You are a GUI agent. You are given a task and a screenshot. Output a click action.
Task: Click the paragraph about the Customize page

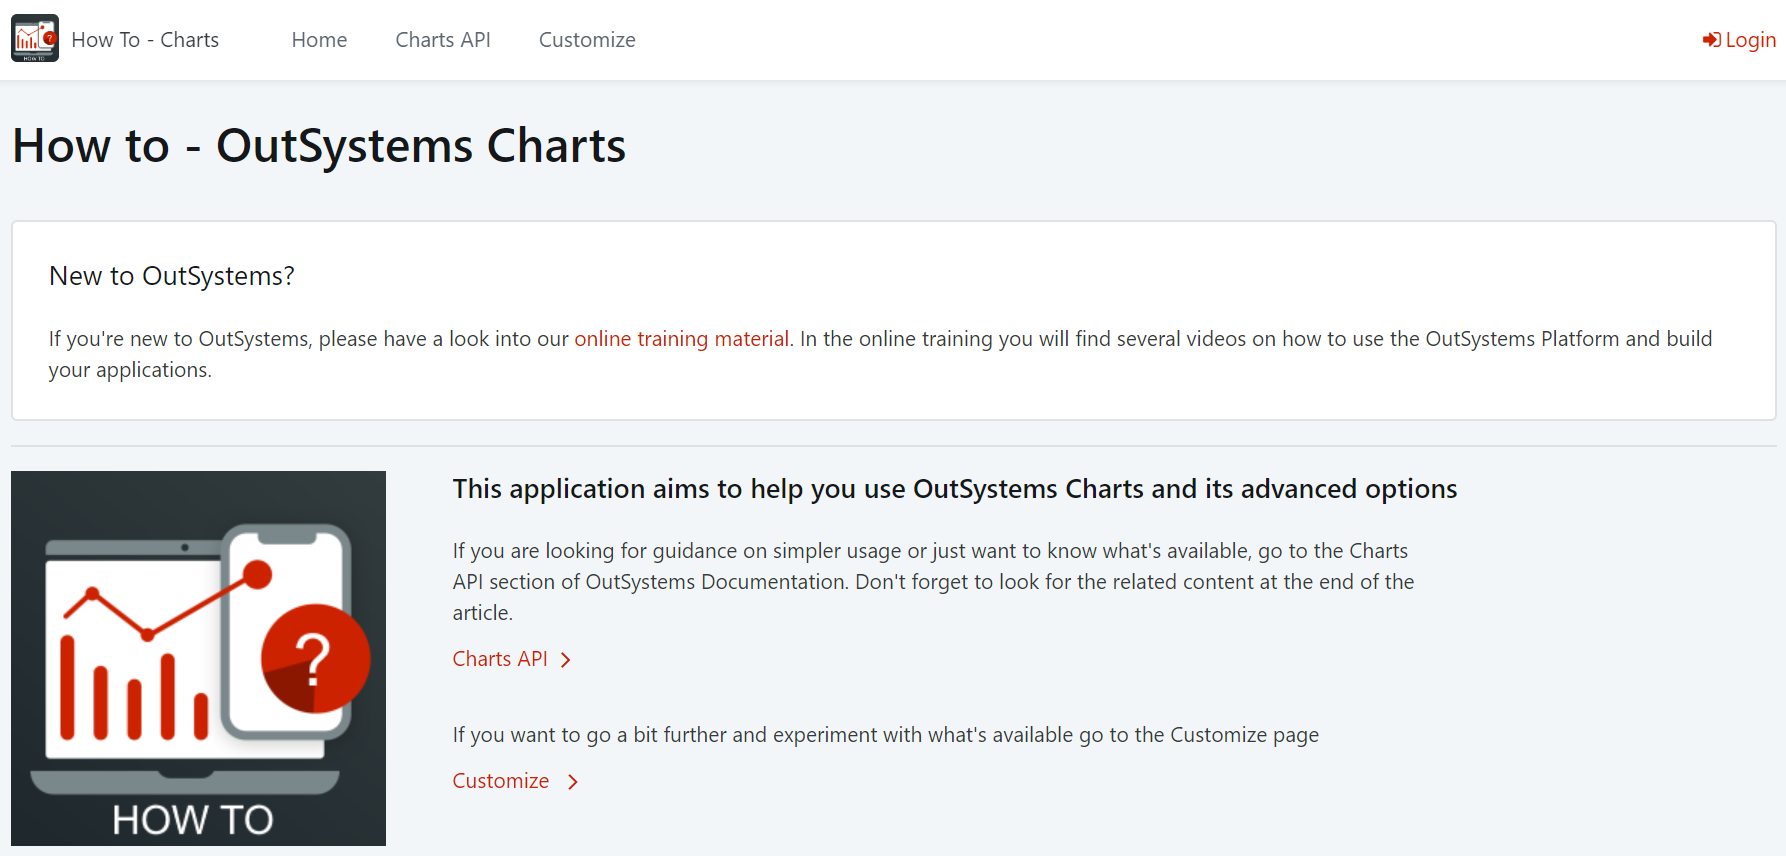click(886, 735)
